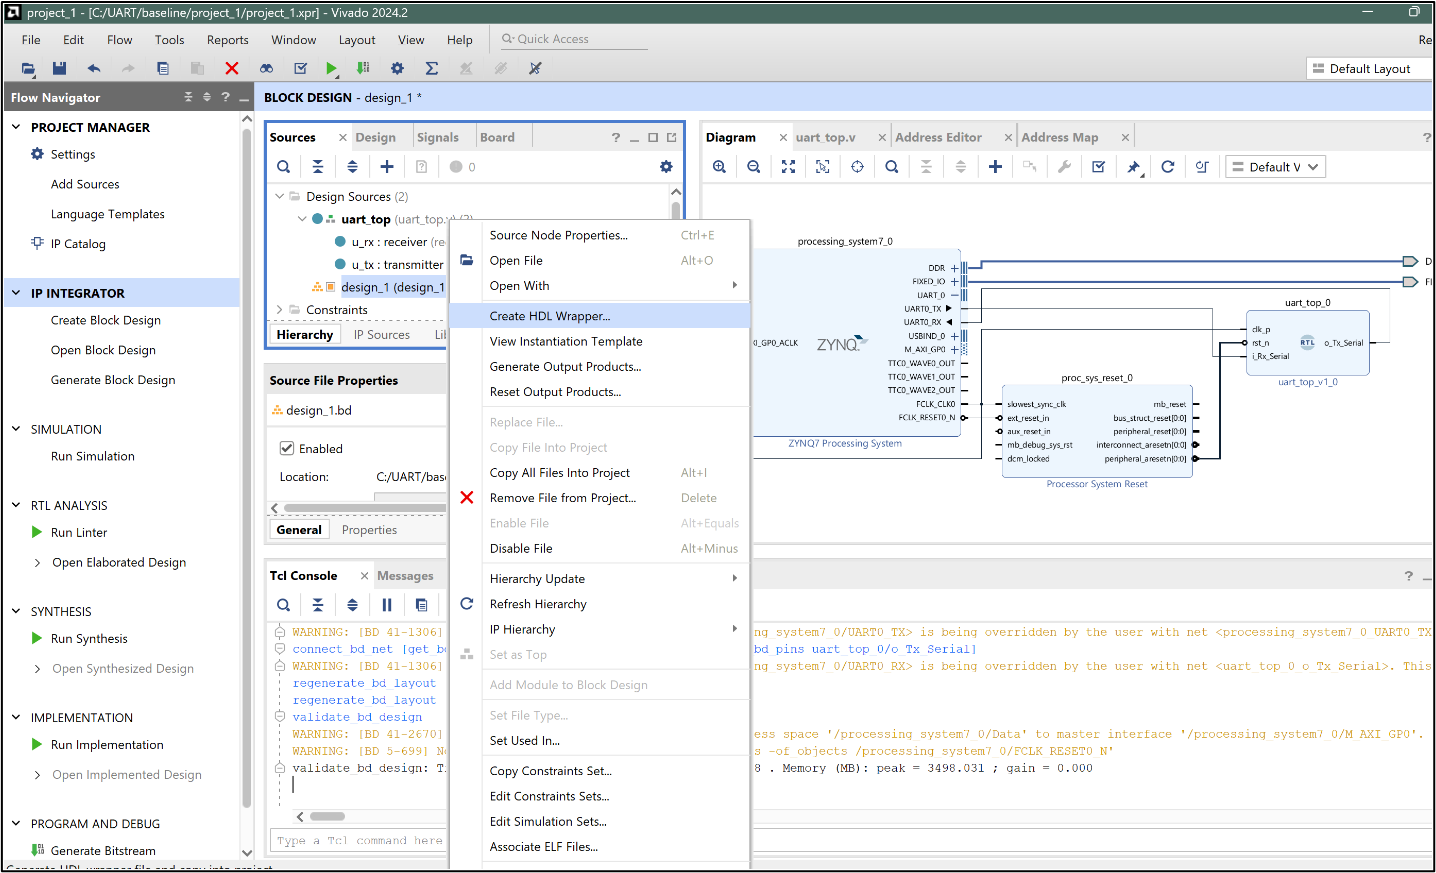Click Zoom Fit in the Diagram toolbar
The width and height of the screenshot is (1436, 873).
click(x=788, y=166)
